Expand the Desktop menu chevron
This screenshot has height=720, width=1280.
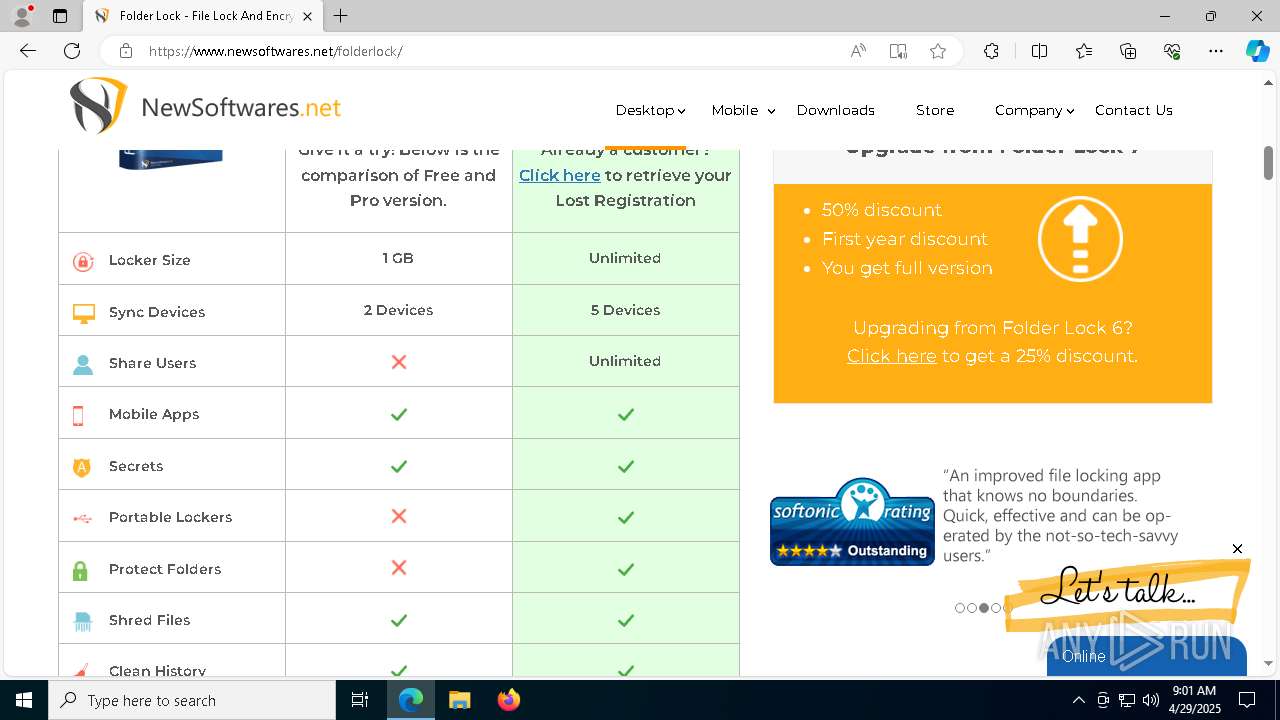(x=682, y=111)
